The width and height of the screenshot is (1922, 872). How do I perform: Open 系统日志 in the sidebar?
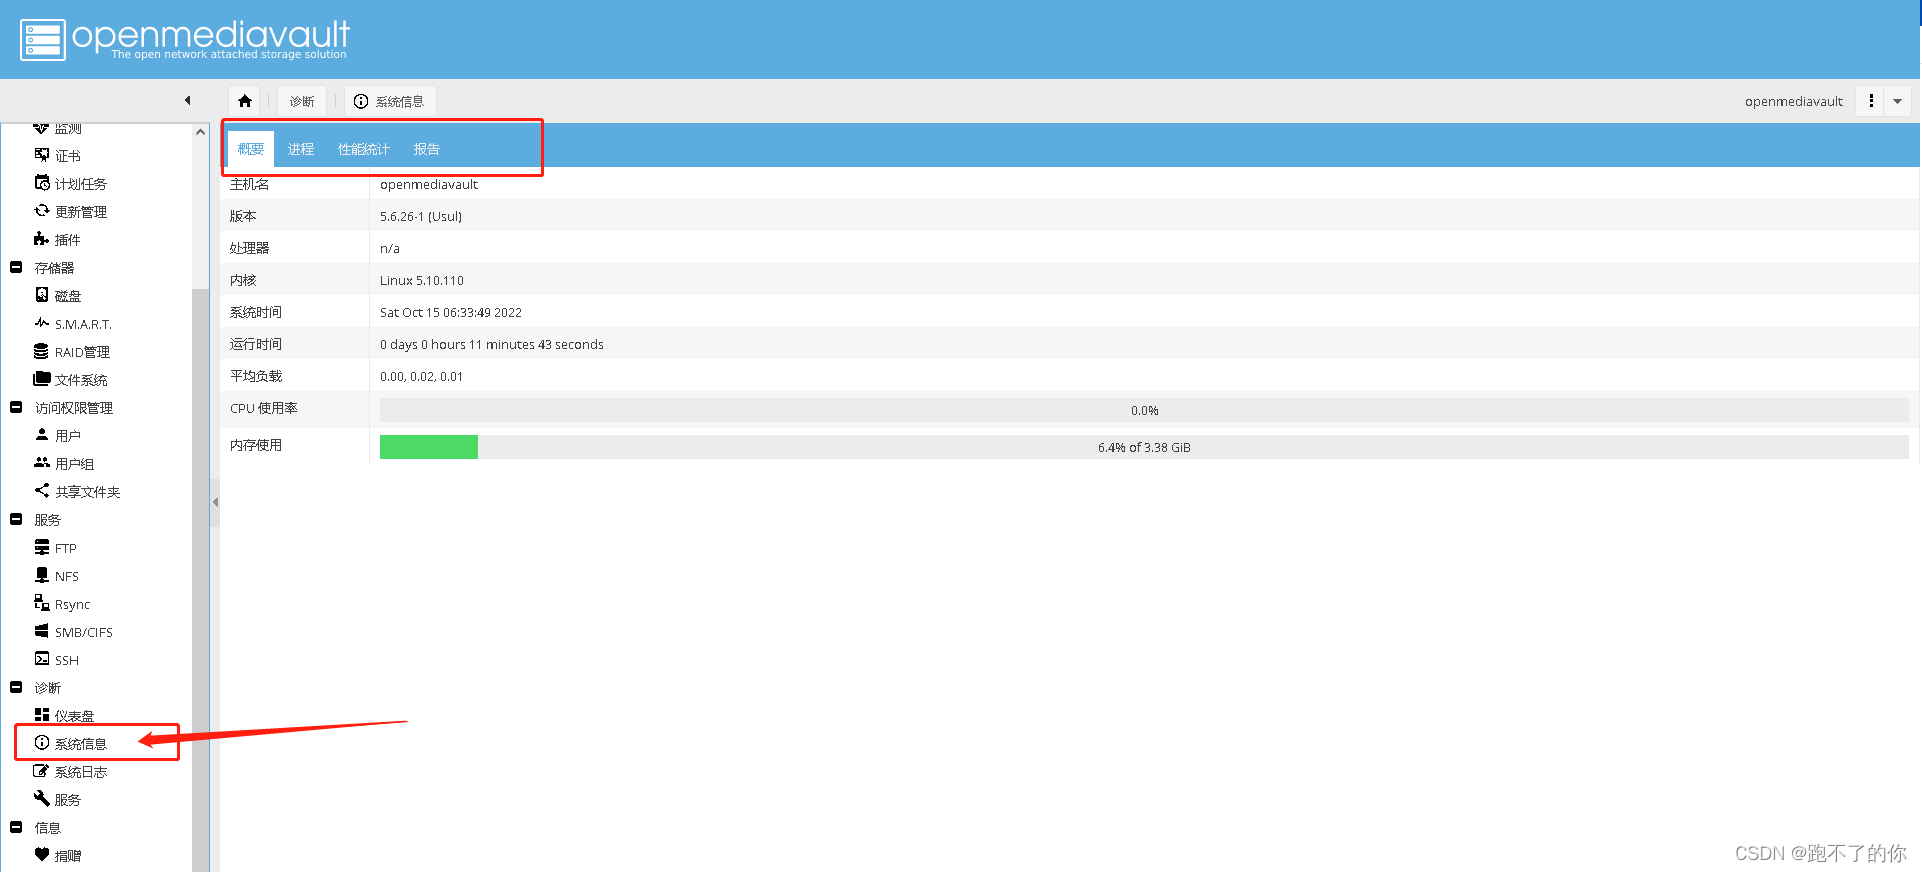click(x=81, y=772)
